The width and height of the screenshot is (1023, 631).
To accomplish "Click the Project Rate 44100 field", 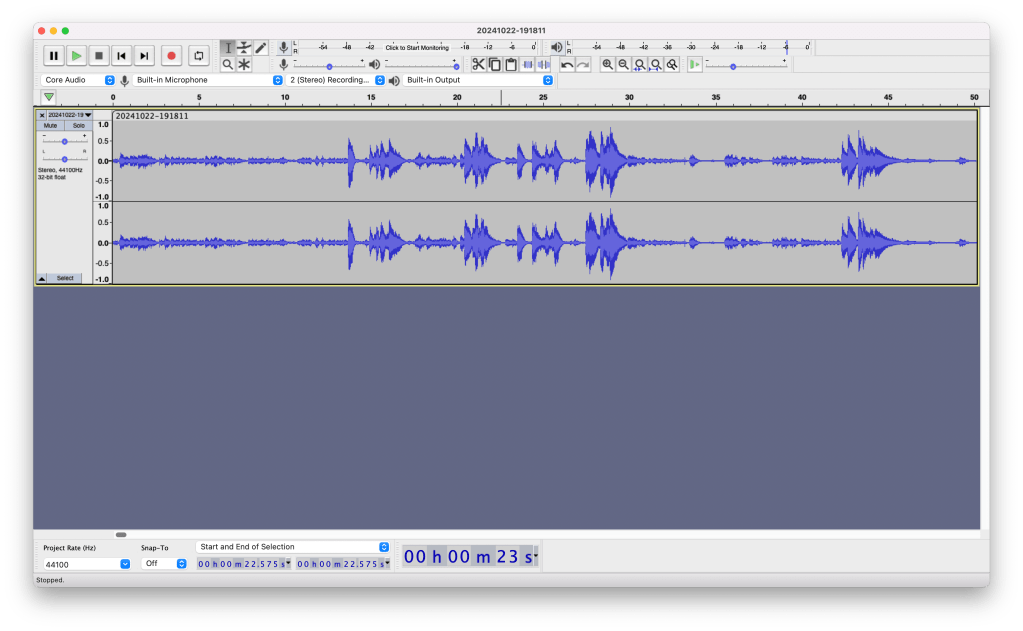I will [x=85, y=563].
